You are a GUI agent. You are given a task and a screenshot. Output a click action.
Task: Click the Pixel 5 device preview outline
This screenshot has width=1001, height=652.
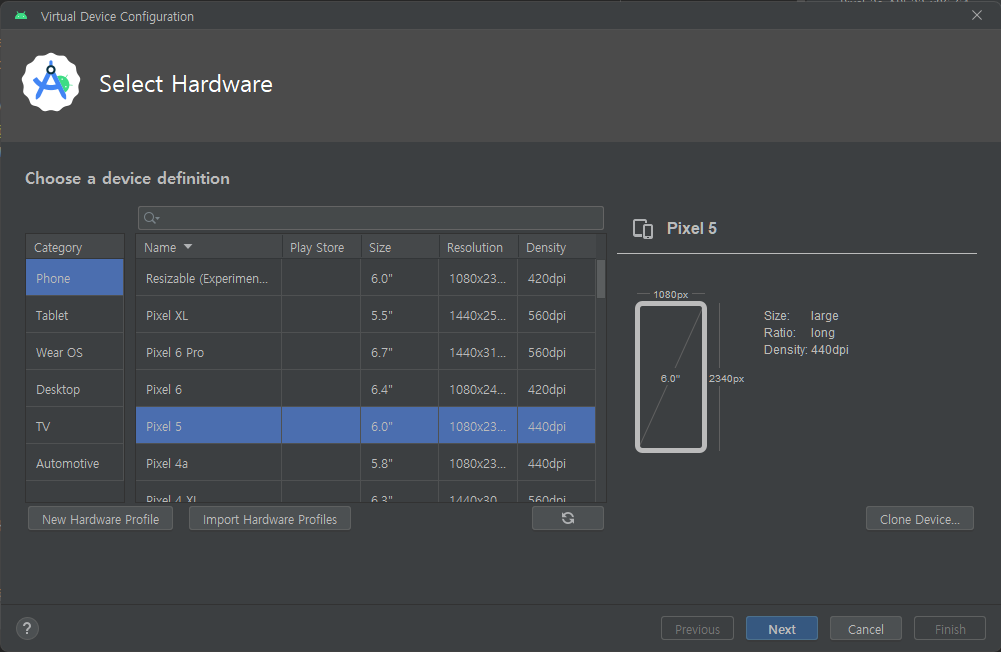pyautogui.click(x=670, y=377)
